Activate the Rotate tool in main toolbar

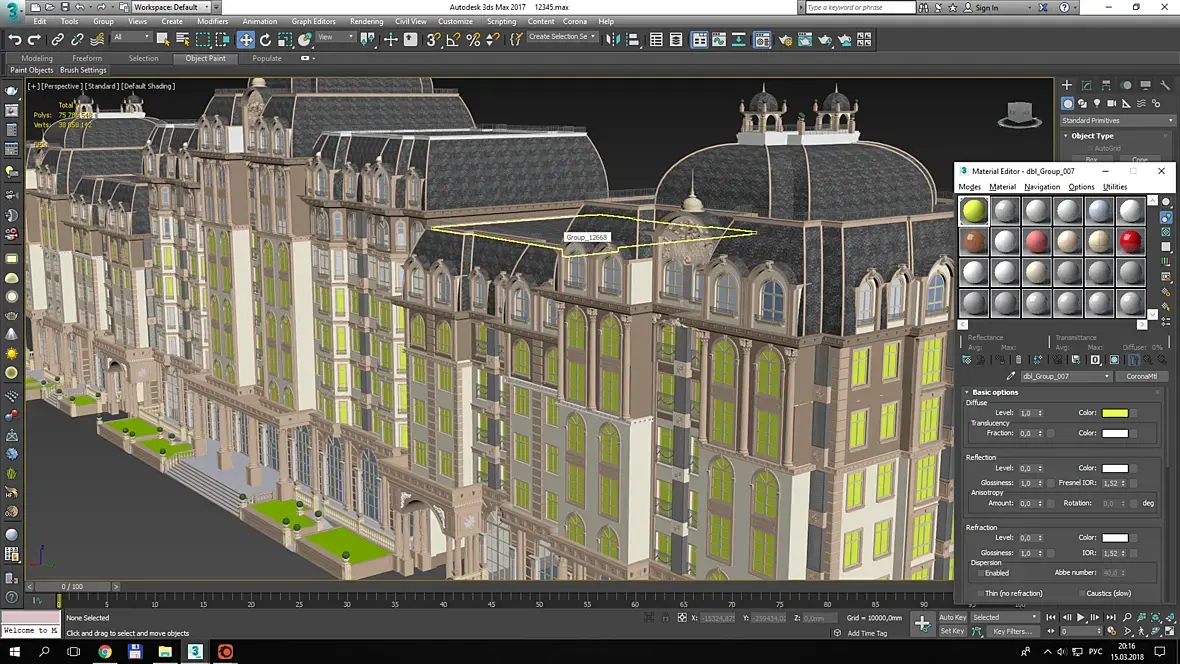[265, 40]
